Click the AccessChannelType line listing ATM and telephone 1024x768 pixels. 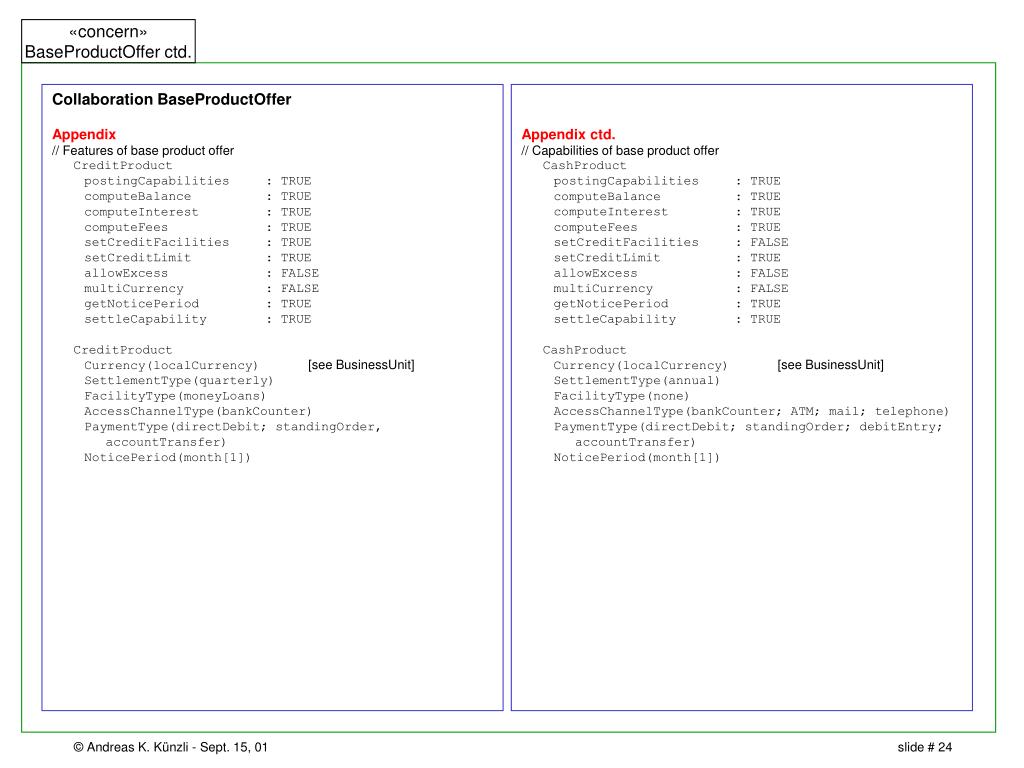click(751, 411)
